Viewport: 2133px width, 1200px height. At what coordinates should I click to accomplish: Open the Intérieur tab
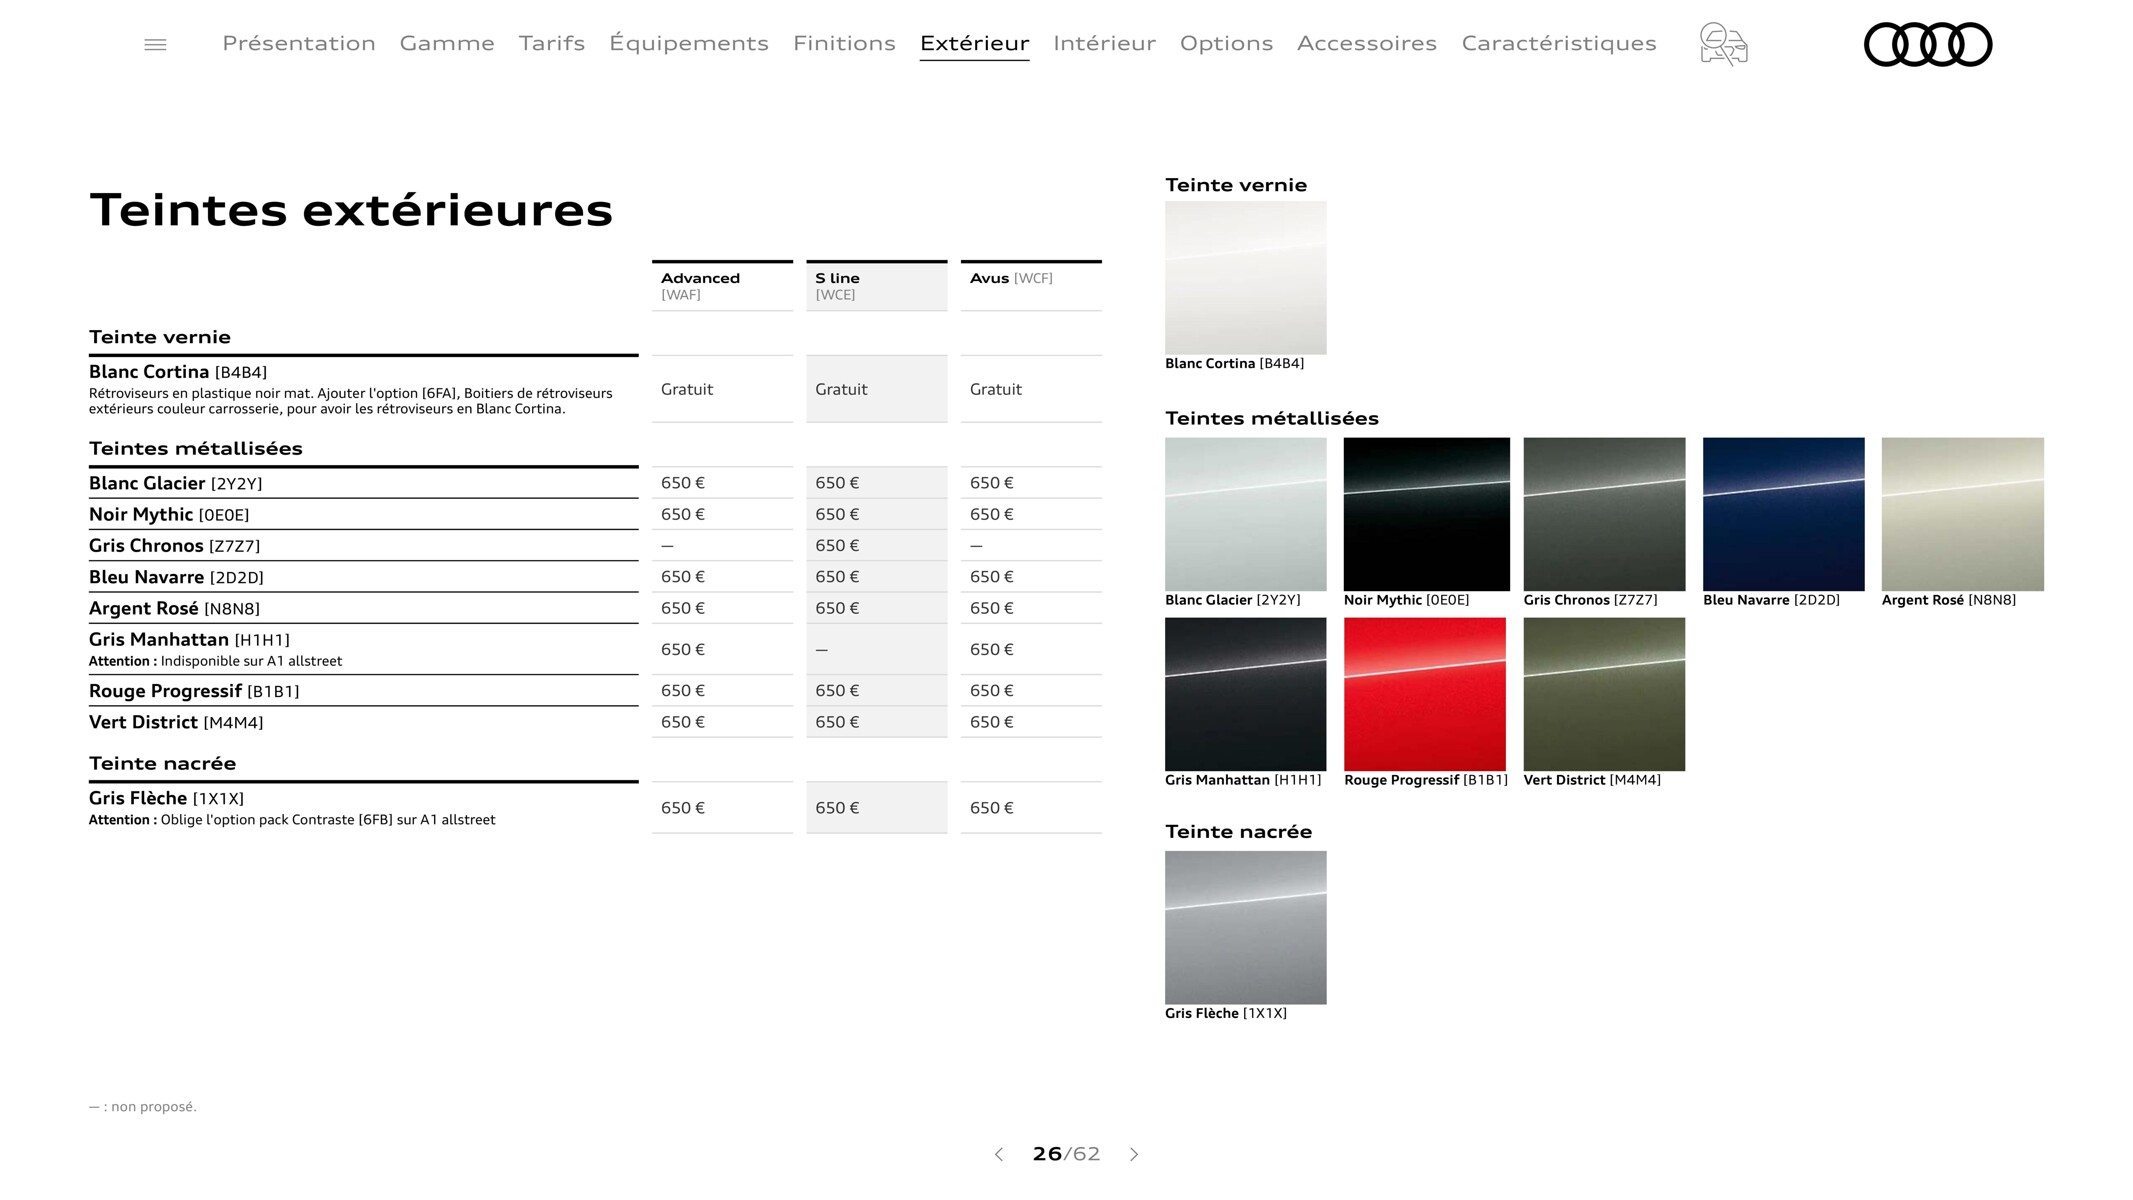click(1104, 43)
